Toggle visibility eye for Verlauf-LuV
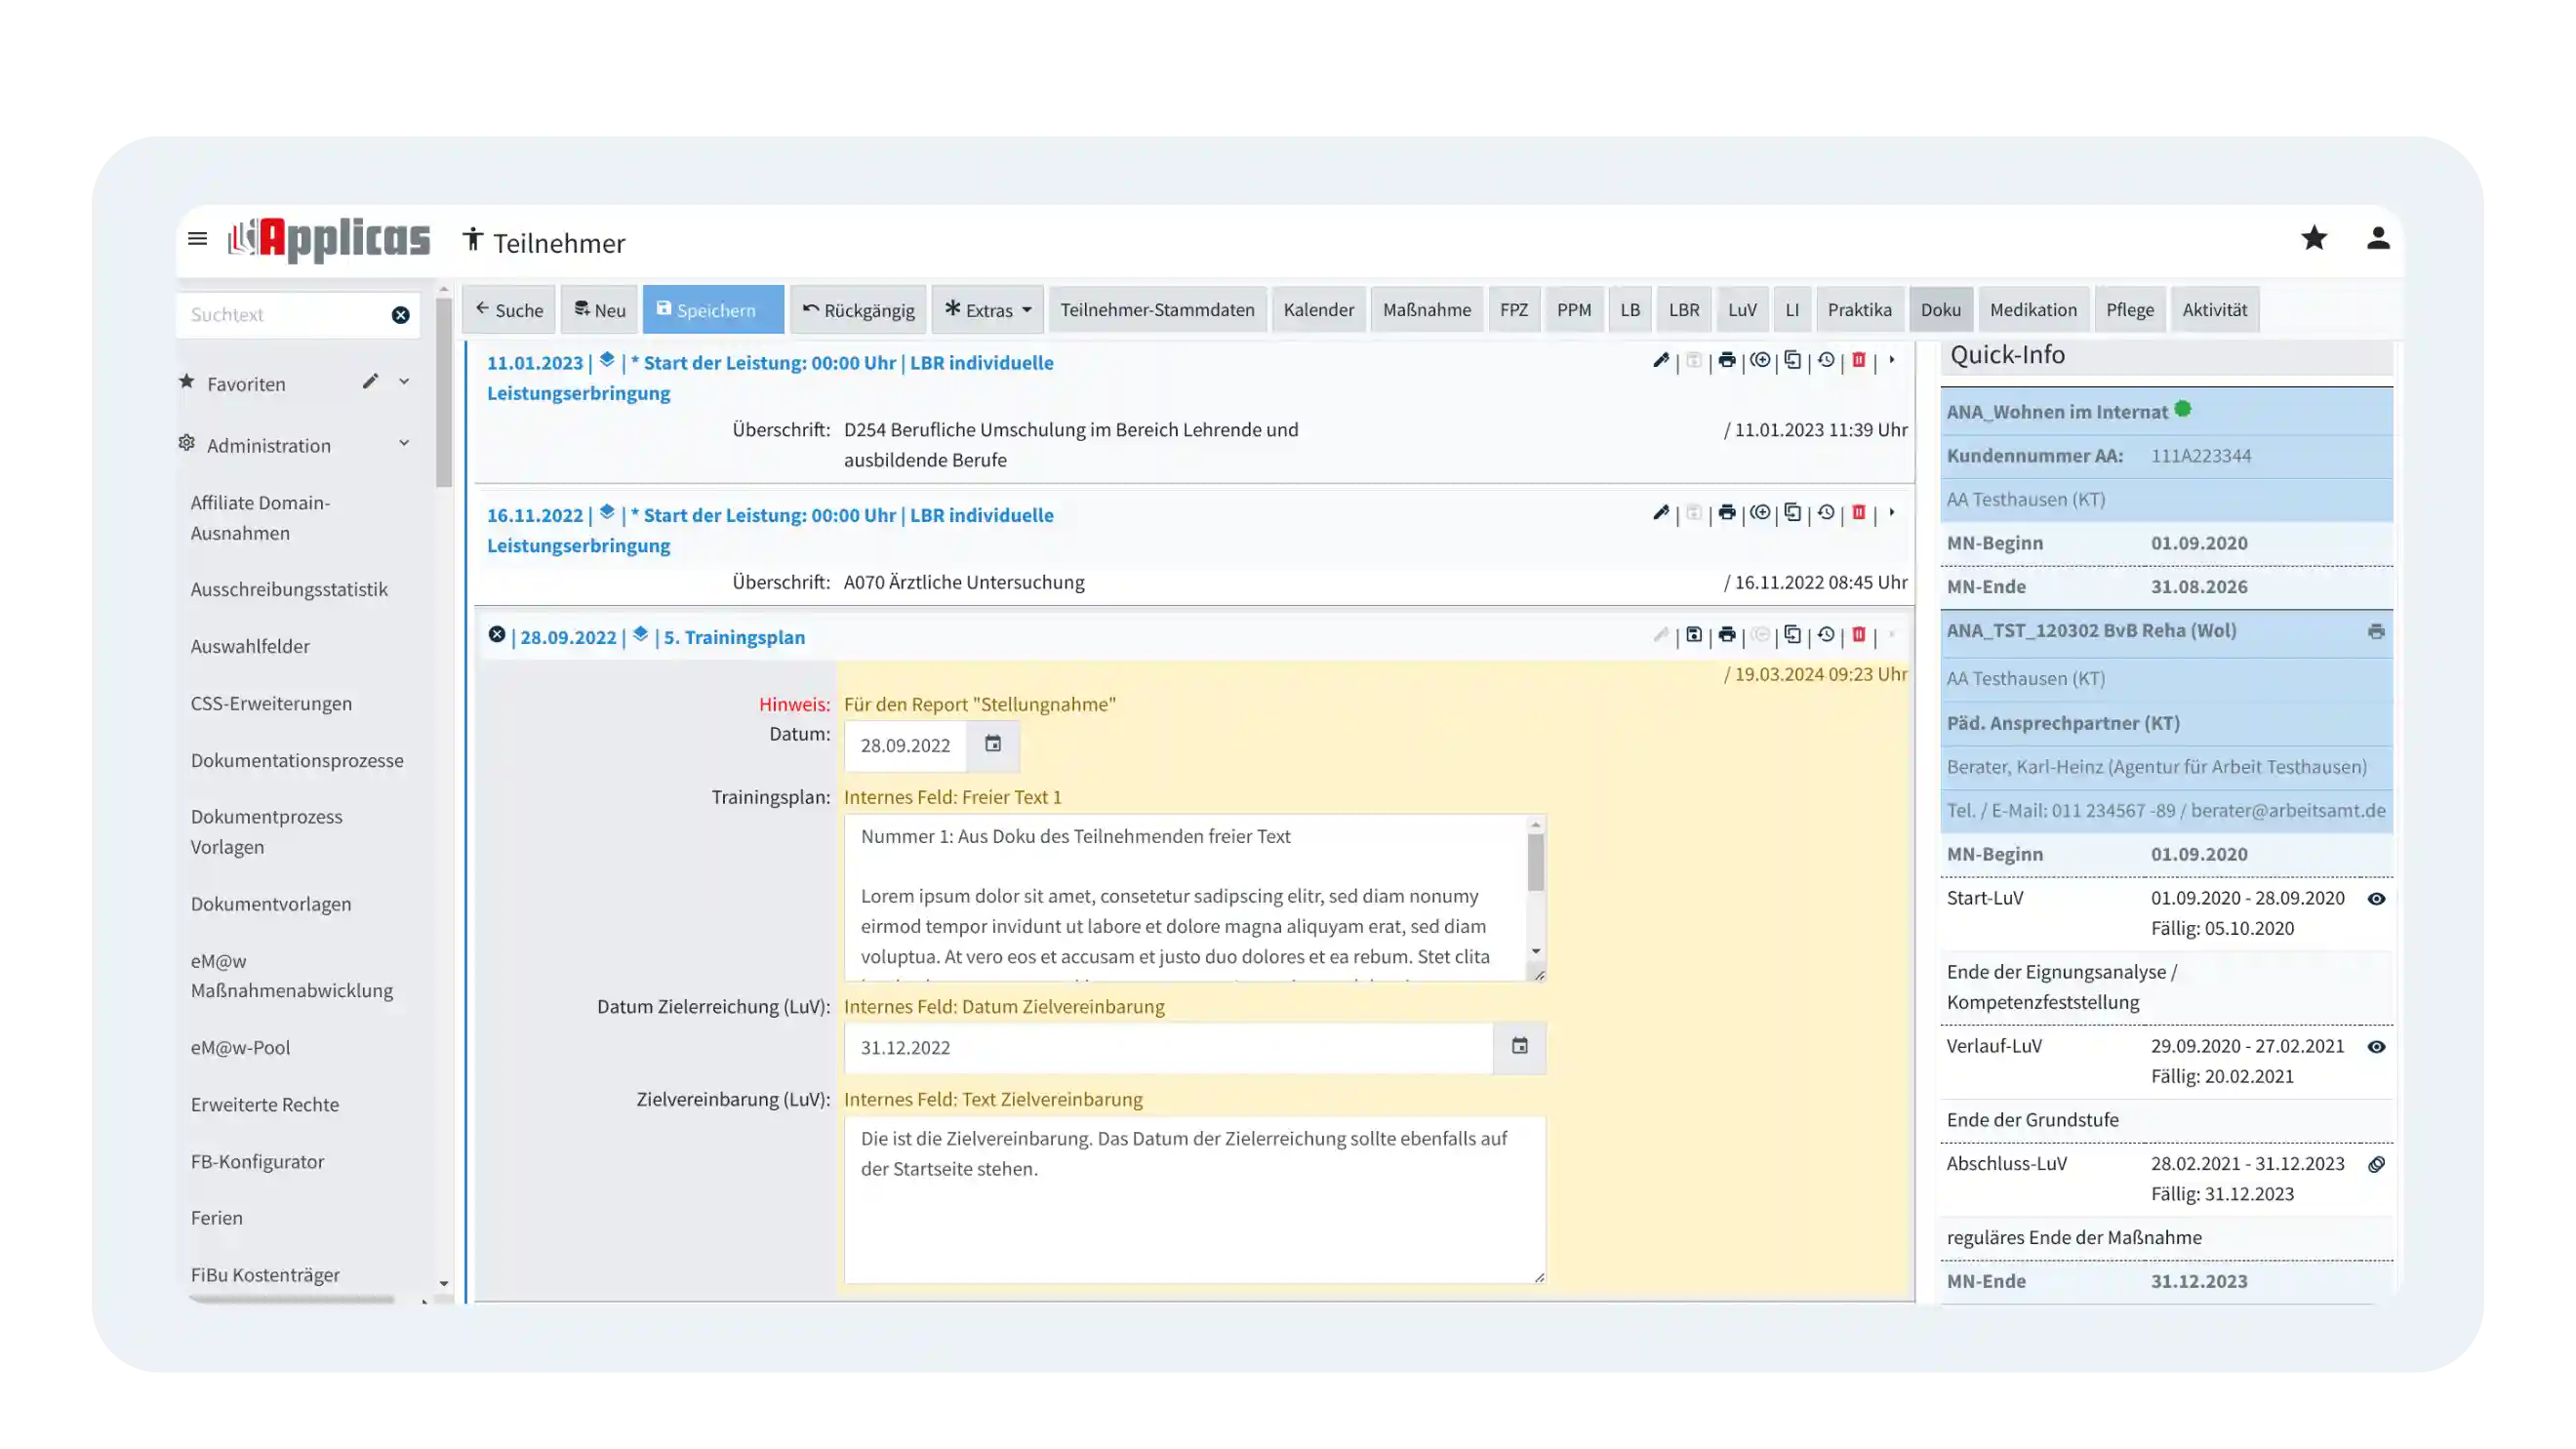 pyautogui.click(x=2376, y=1047)
